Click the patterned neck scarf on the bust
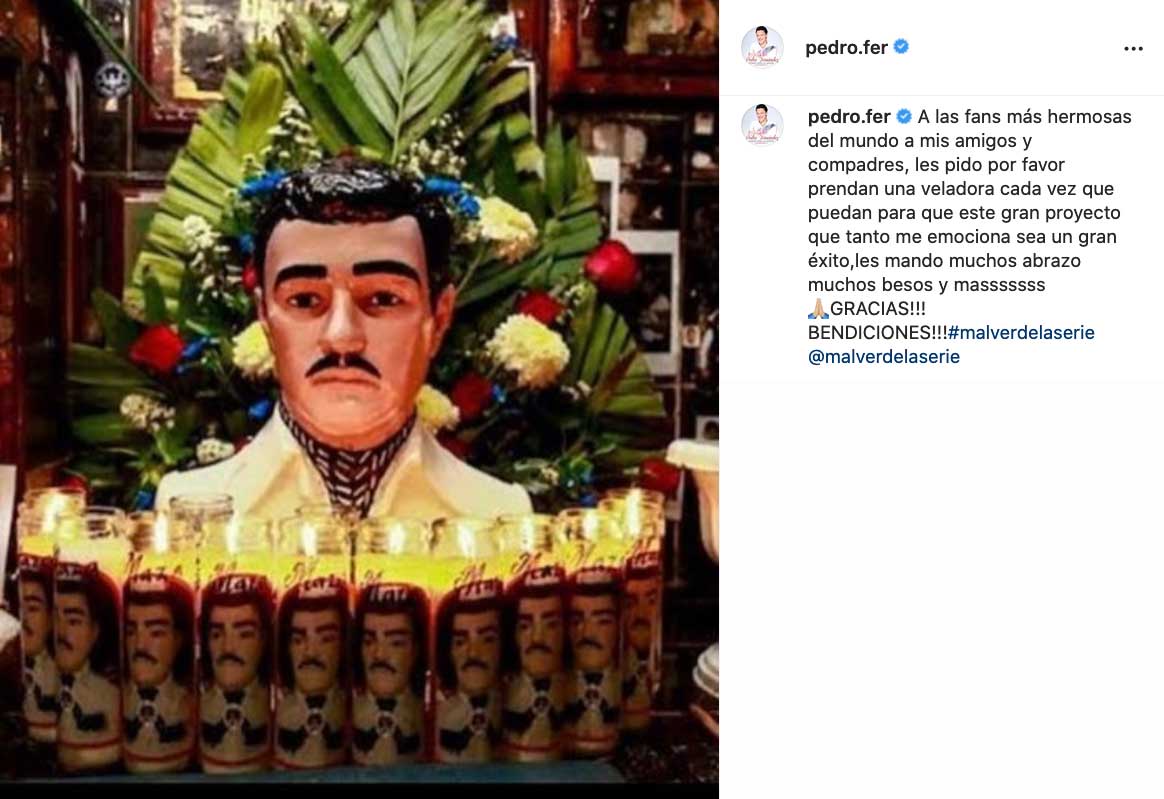1164x799 pixels. [347, 460]
